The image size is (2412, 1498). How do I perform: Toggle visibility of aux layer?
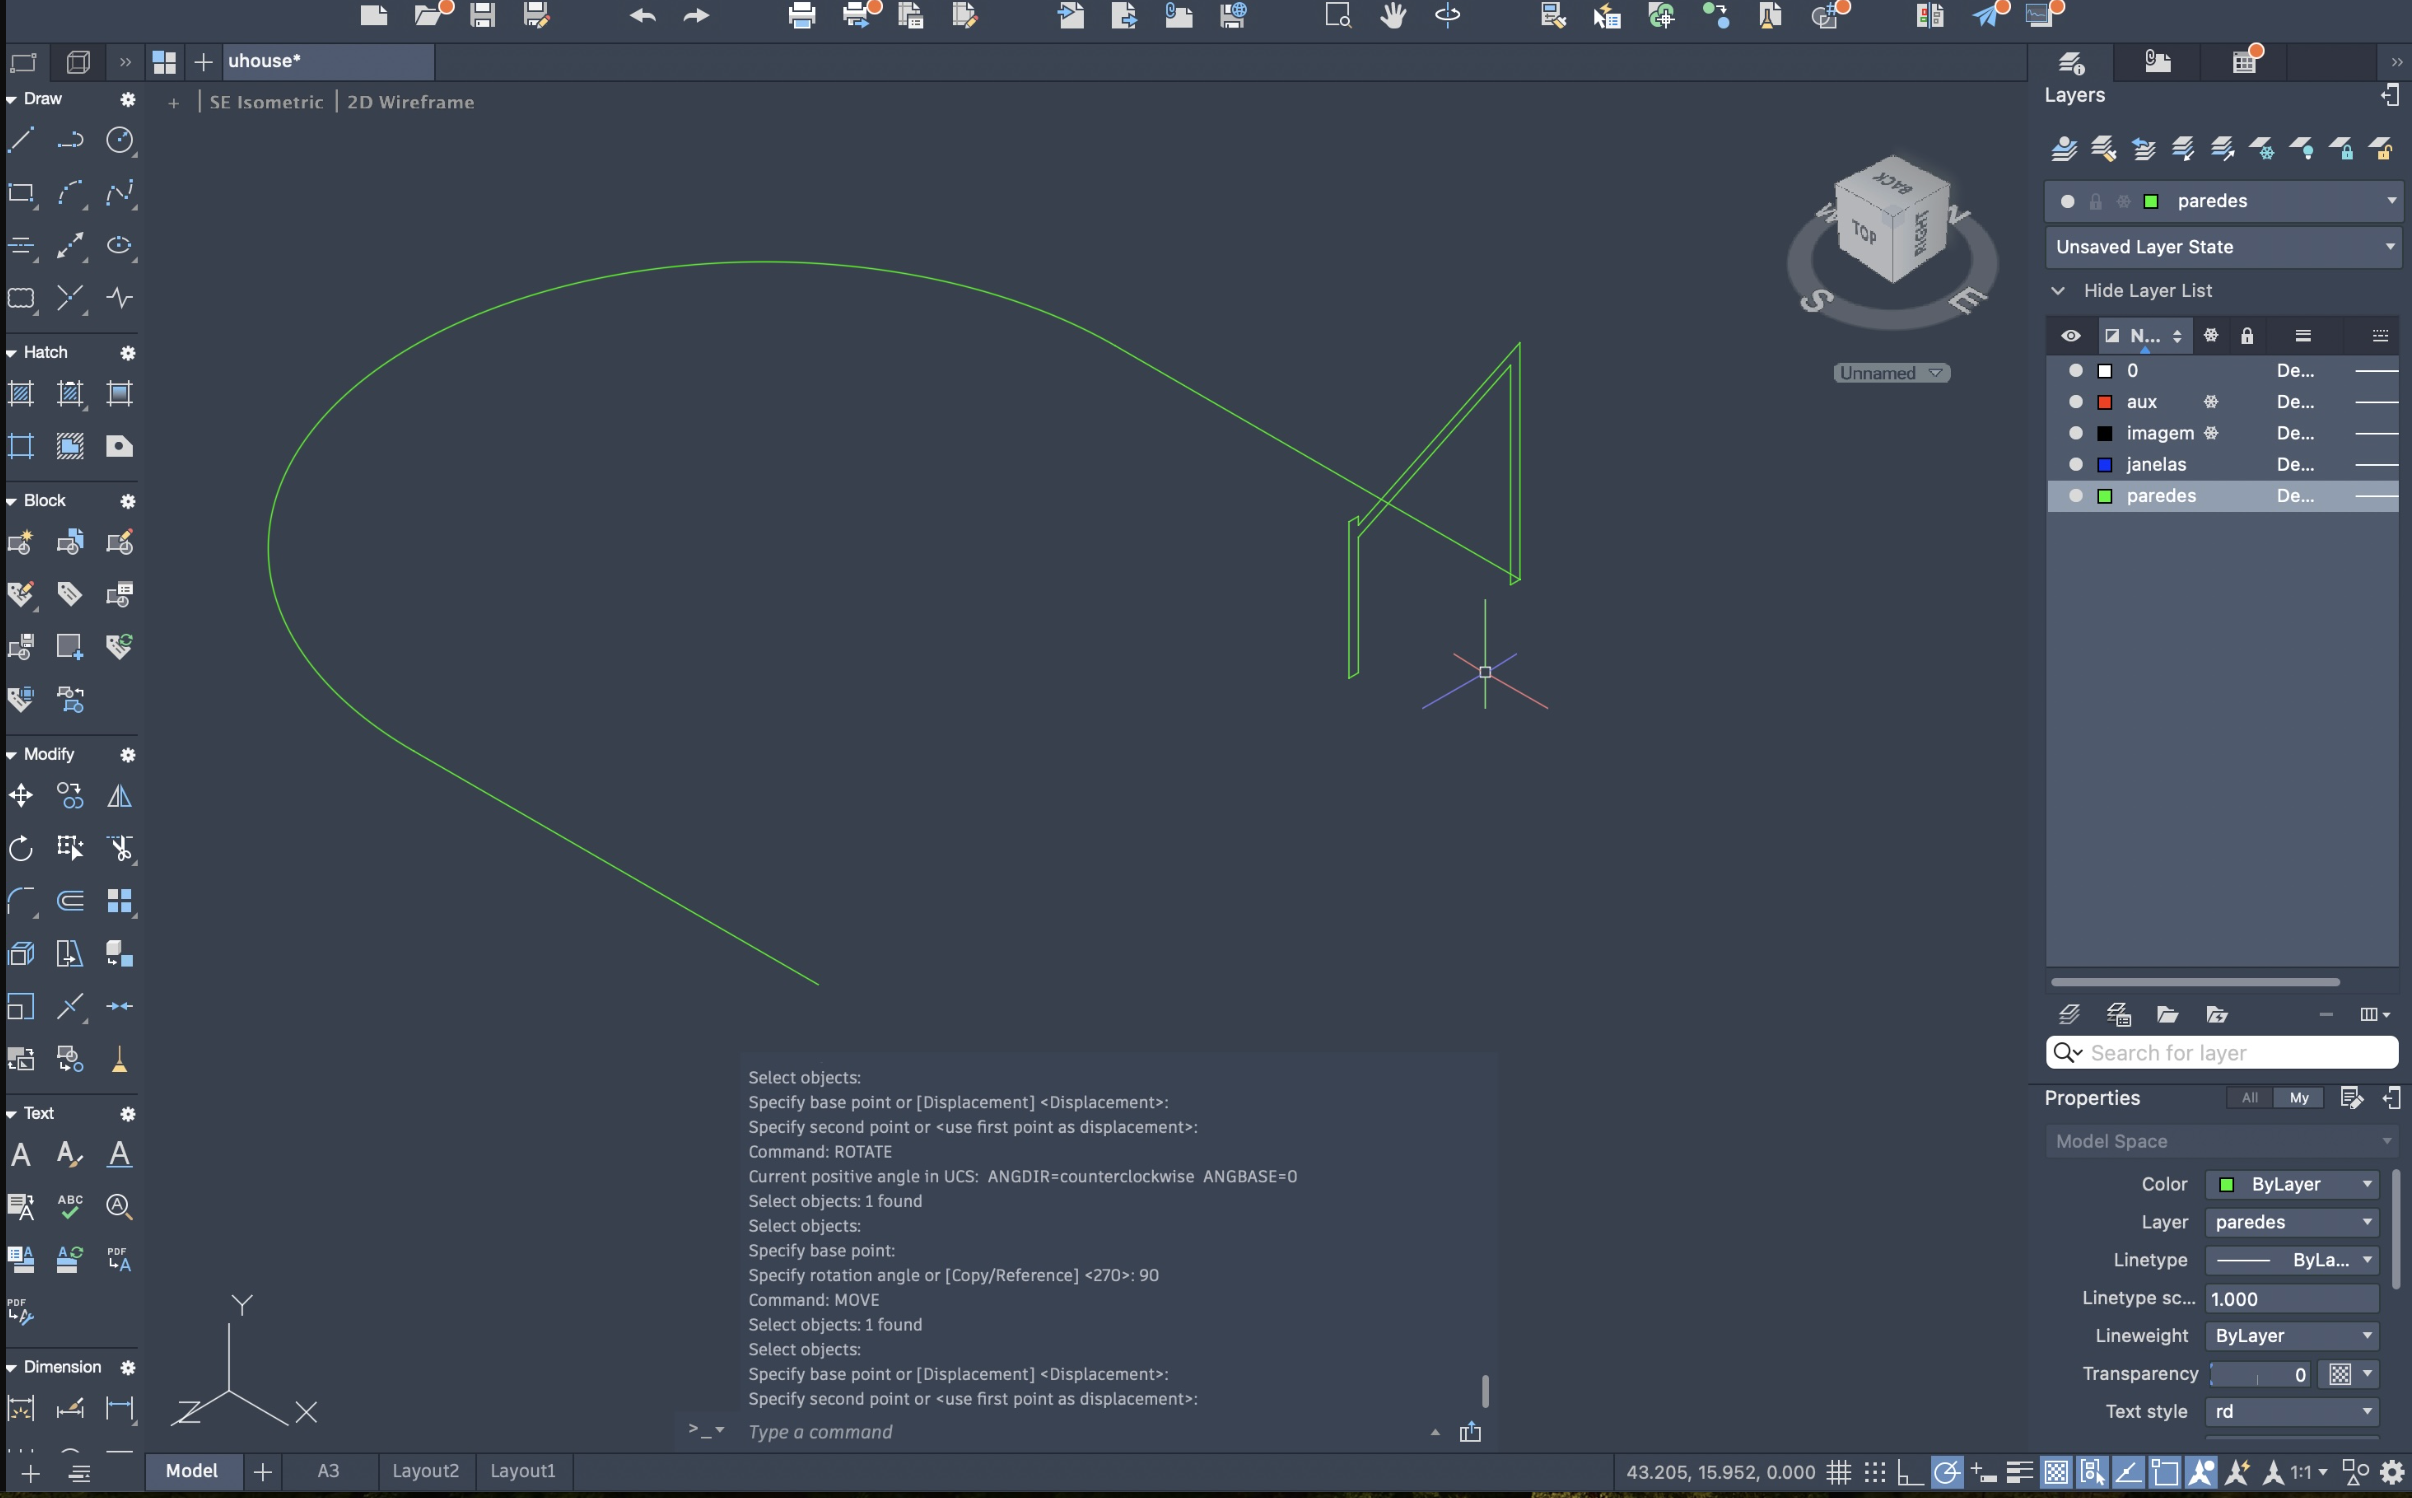pyautogui.click(x=2076, y=402)
